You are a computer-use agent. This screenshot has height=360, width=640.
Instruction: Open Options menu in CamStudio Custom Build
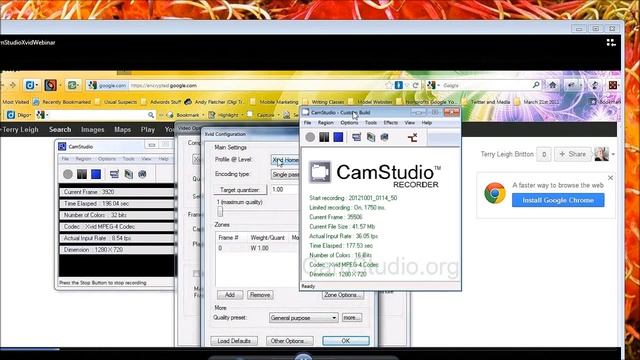[349, 122]
